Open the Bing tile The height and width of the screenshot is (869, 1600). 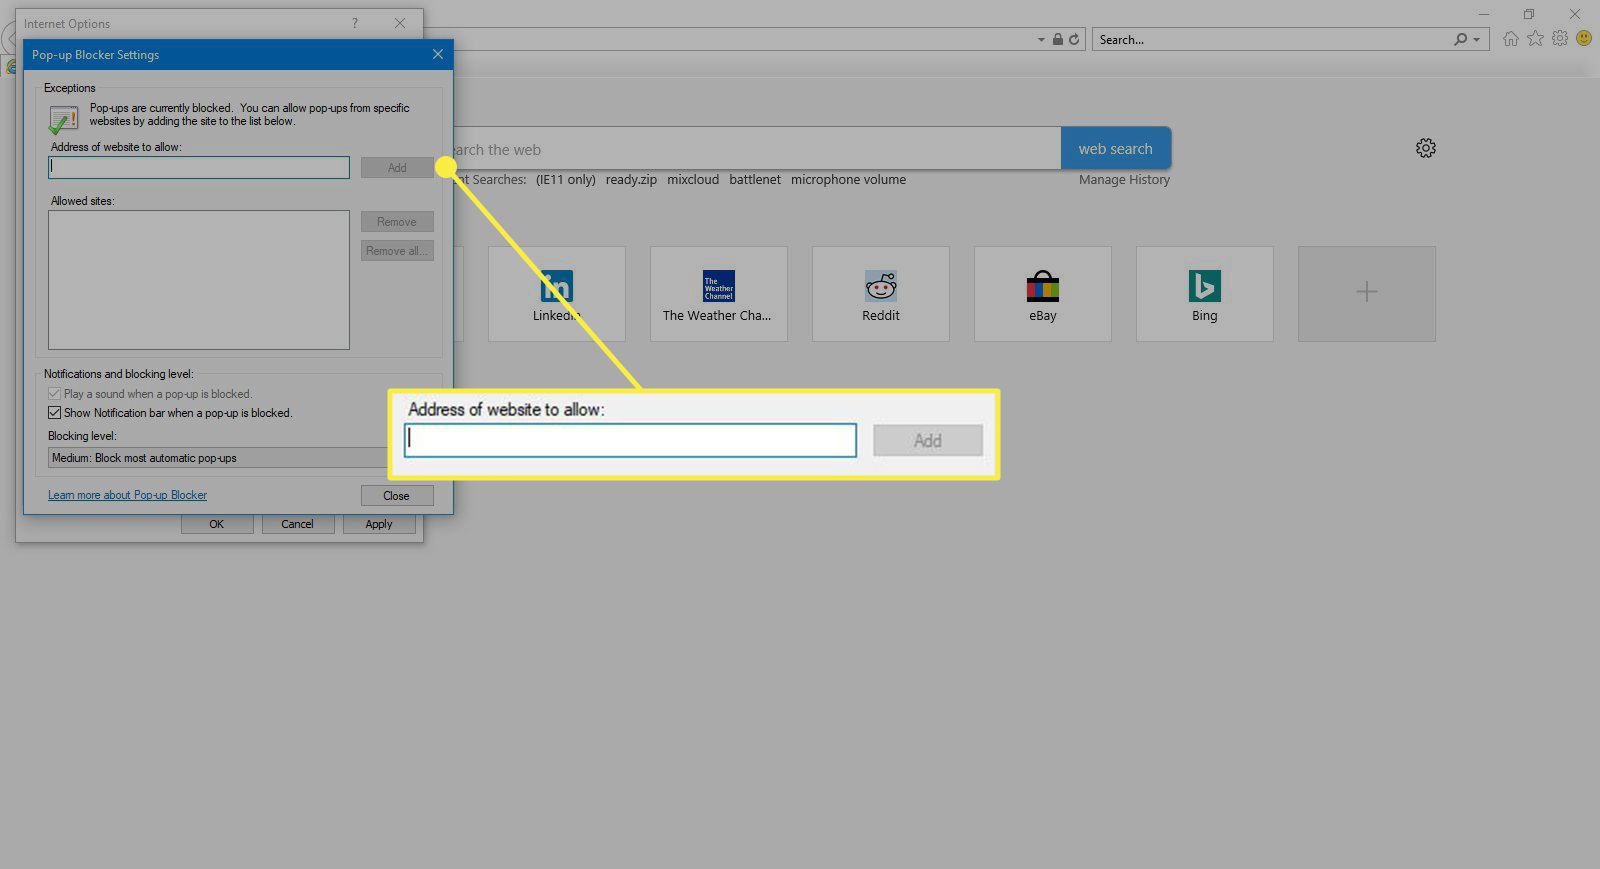click(1204, 294)
